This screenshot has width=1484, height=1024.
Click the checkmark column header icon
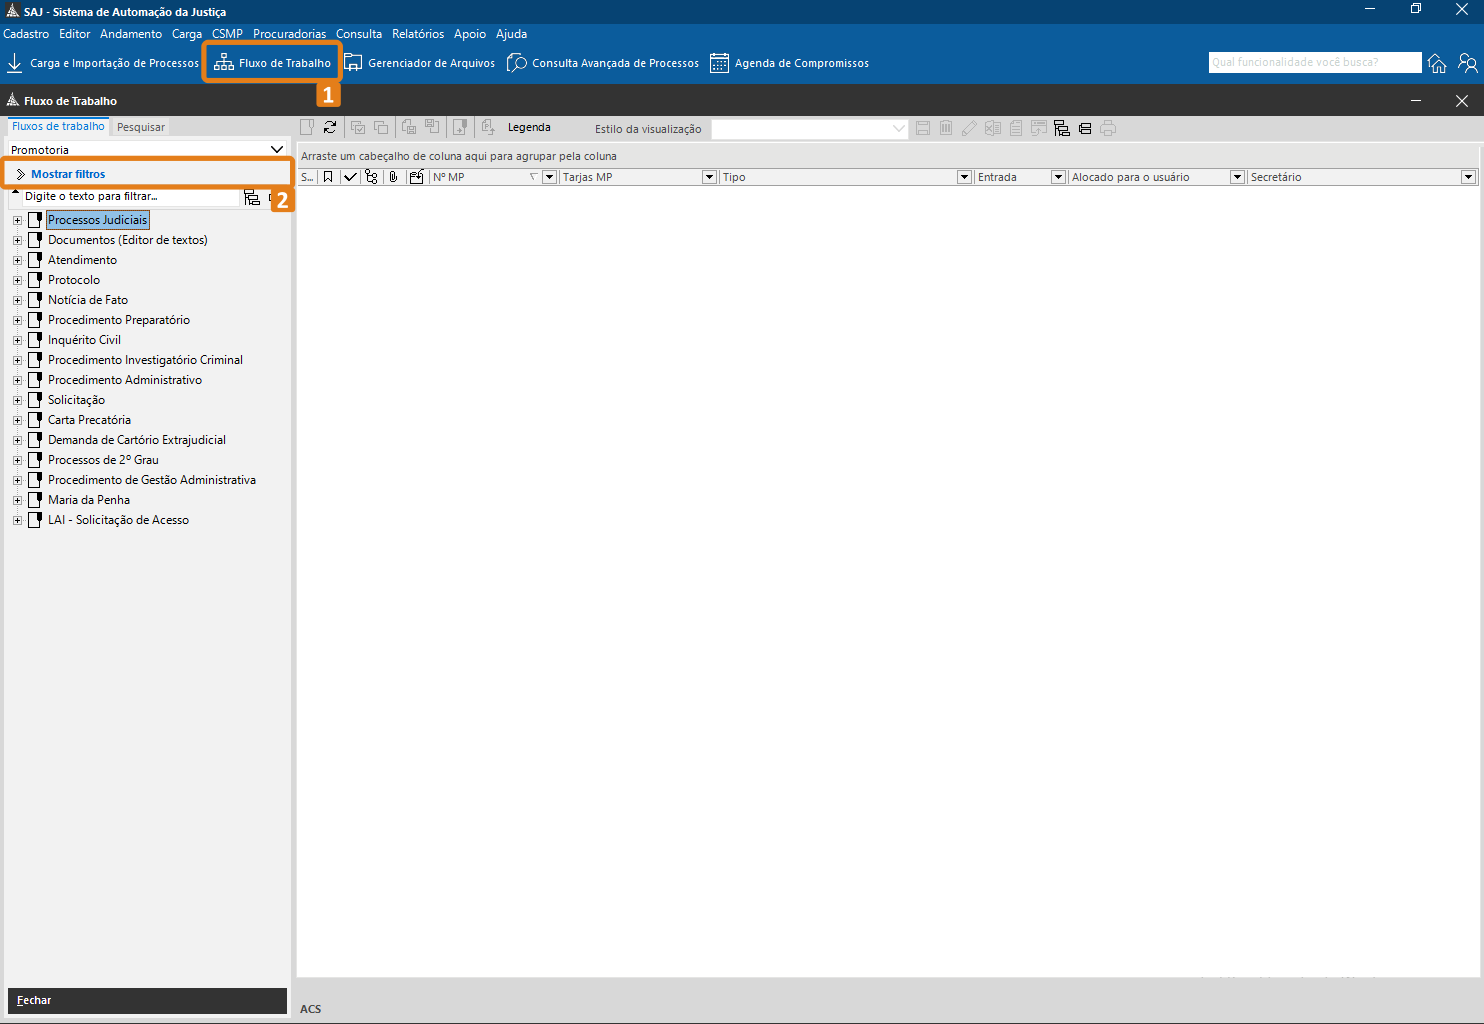tap(350, 177)
